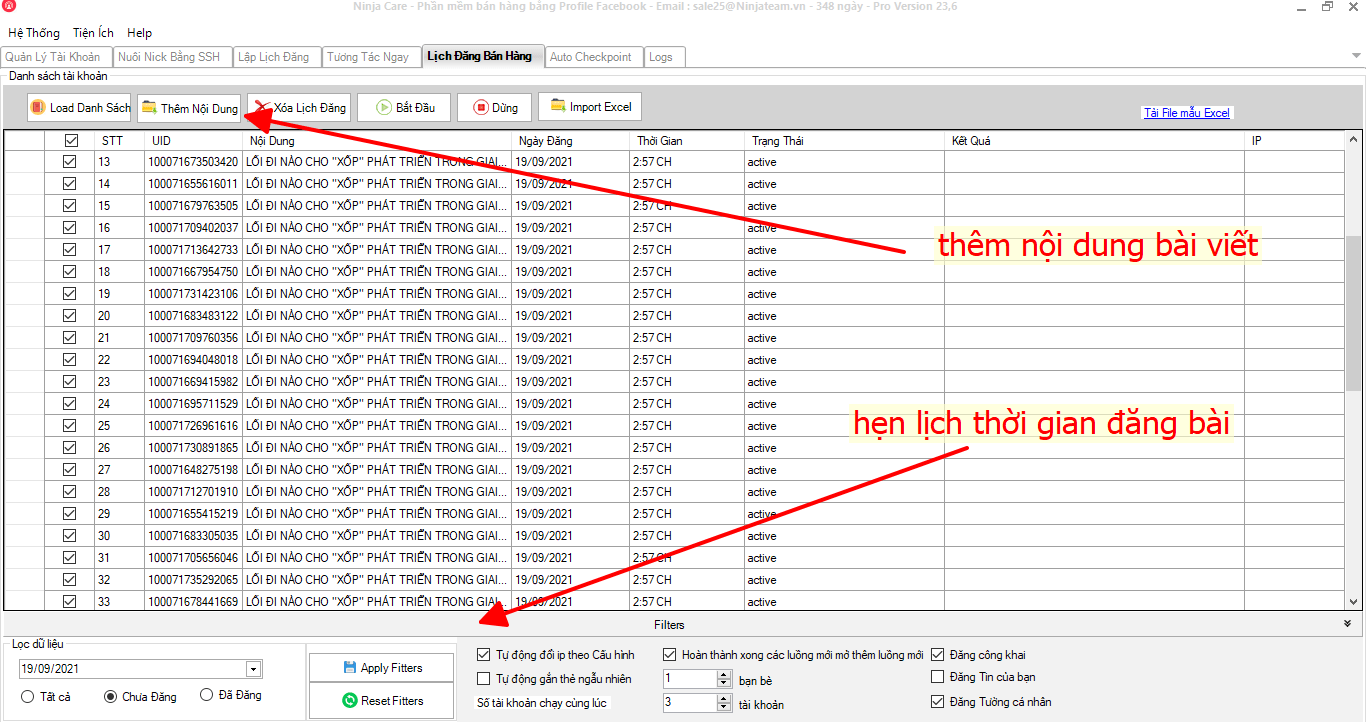The height and width of the screenshot is (722, 1366).
Task: Click the Reset Filters button
Action: [x=381, y=701]
